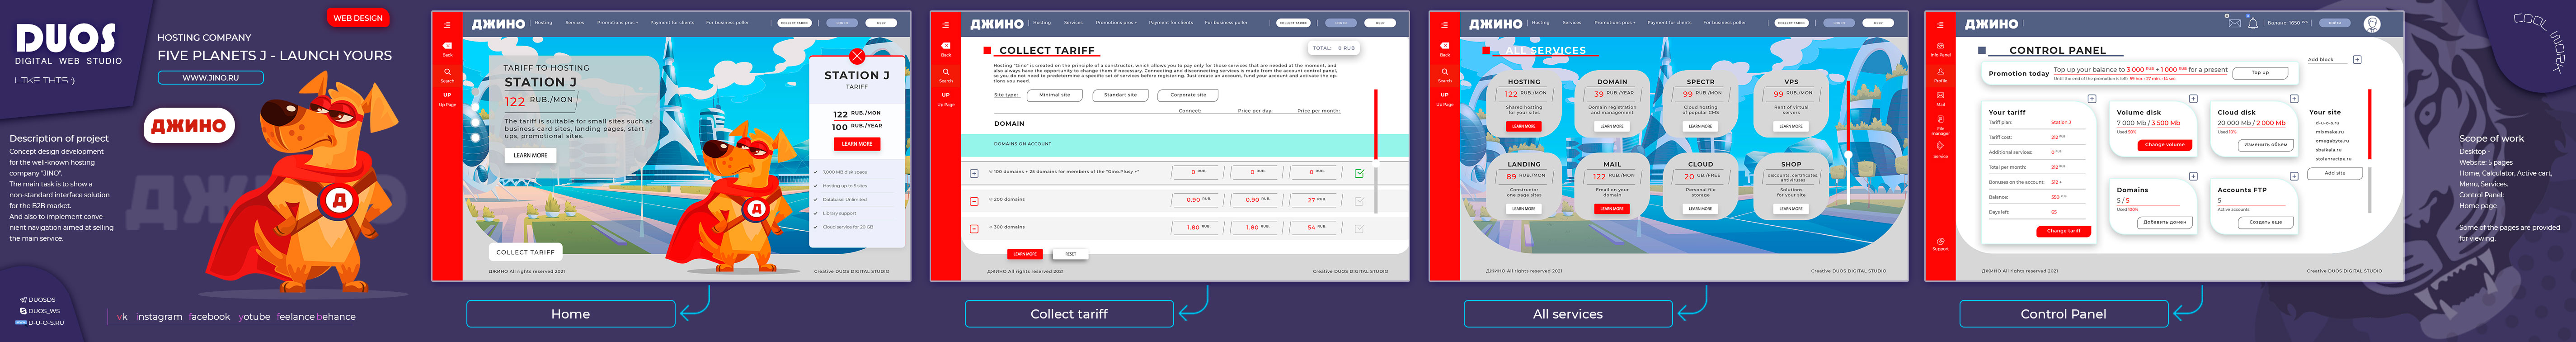Collapse the 200 domains row

974,201
